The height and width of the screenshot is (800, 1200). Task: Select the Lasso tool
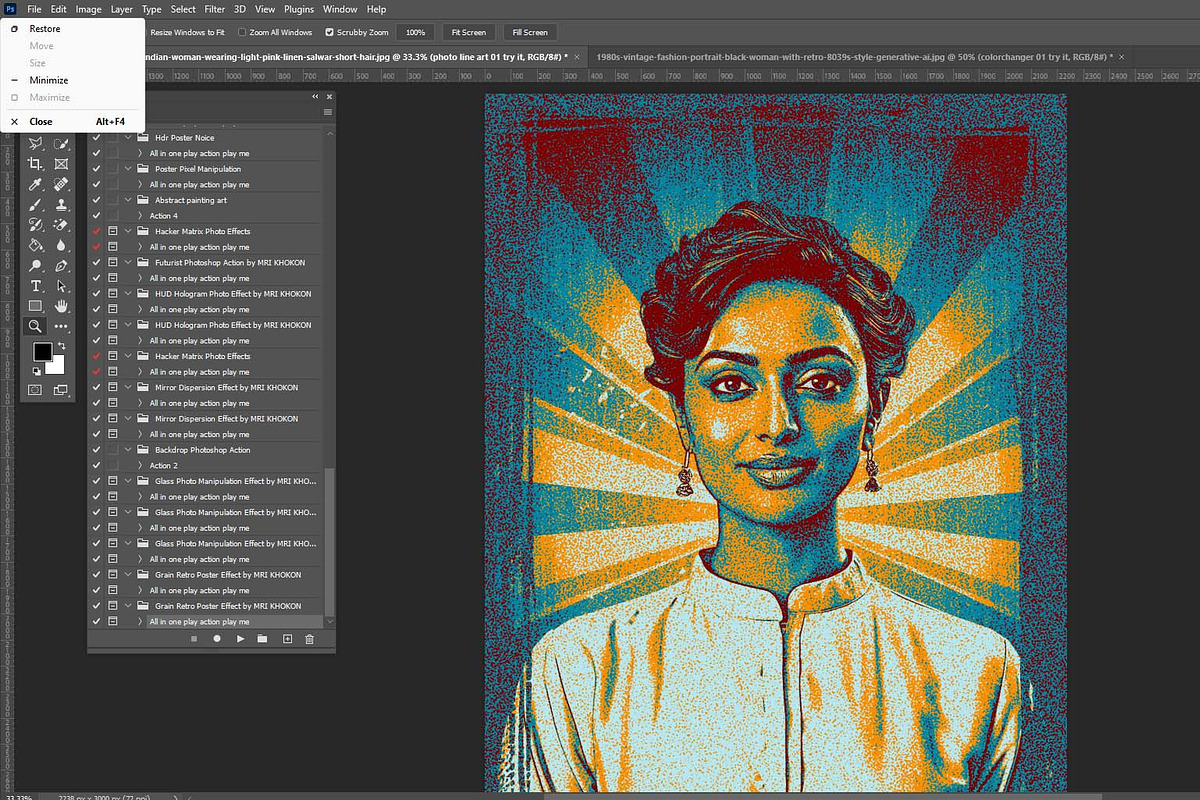tap(35, 144)
